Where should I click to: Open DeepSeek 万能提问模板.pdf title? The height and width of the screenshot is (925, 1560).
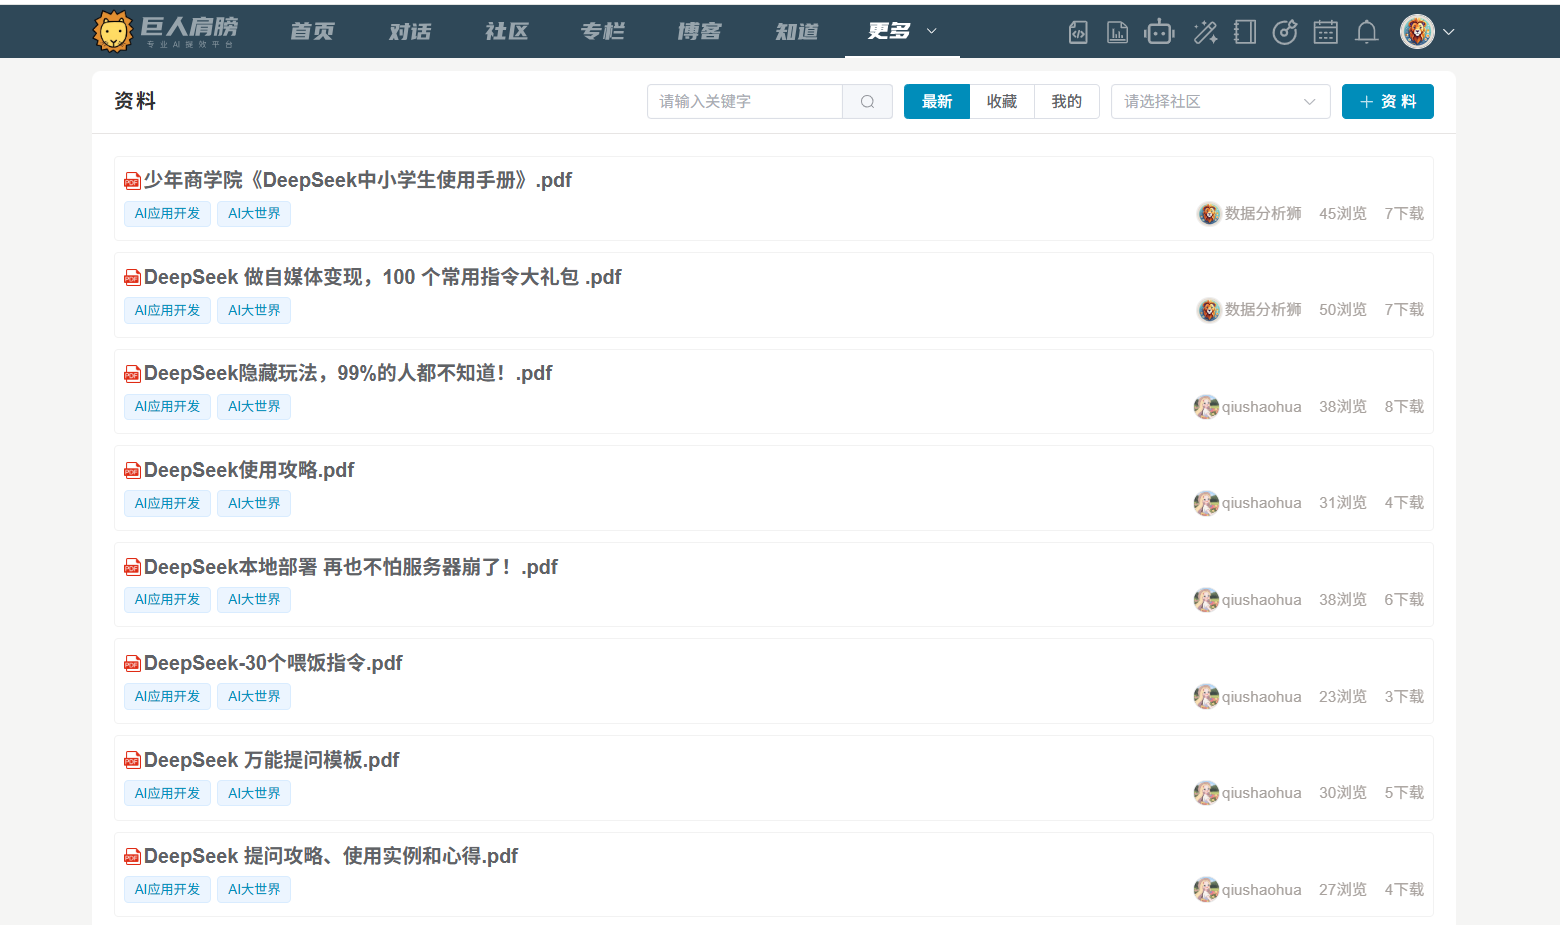(272, 760)
